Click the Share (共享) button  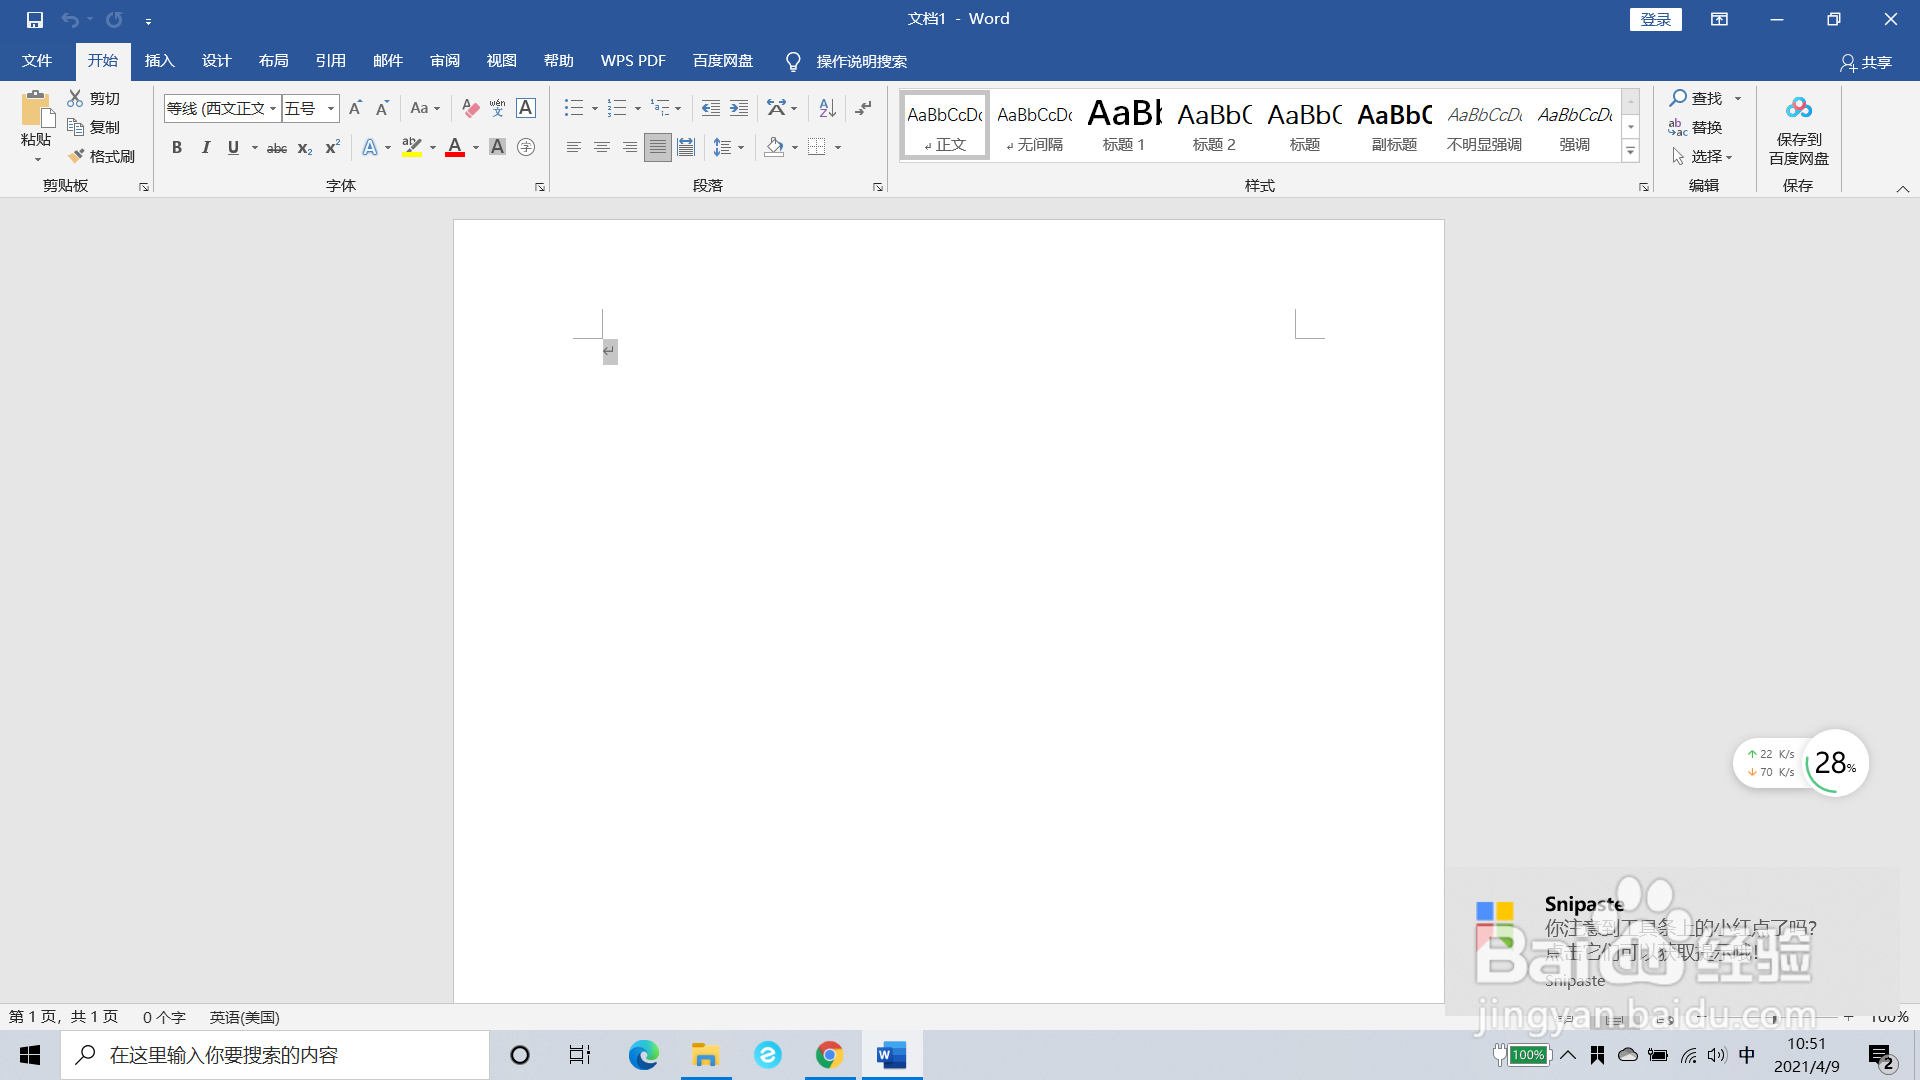coord(1866,62)
